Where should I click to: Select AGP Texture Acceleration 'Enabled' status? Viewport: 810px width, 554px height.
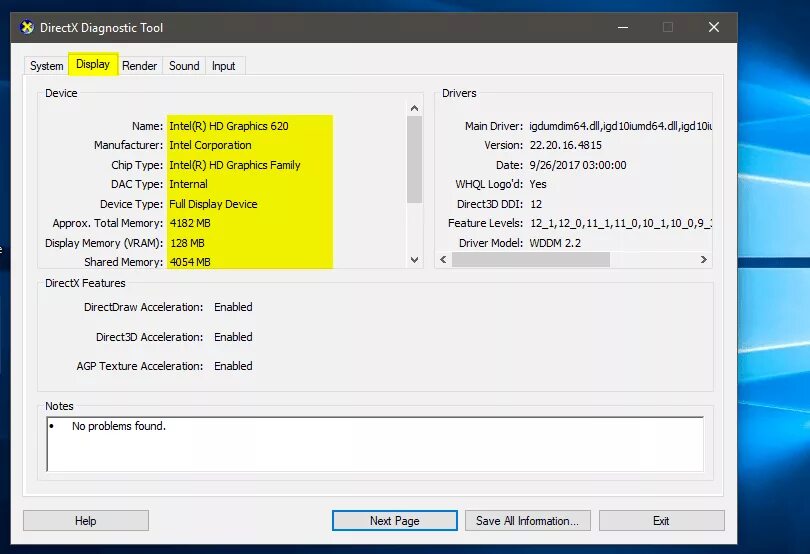pyautogui.click(x=233, y=366)
